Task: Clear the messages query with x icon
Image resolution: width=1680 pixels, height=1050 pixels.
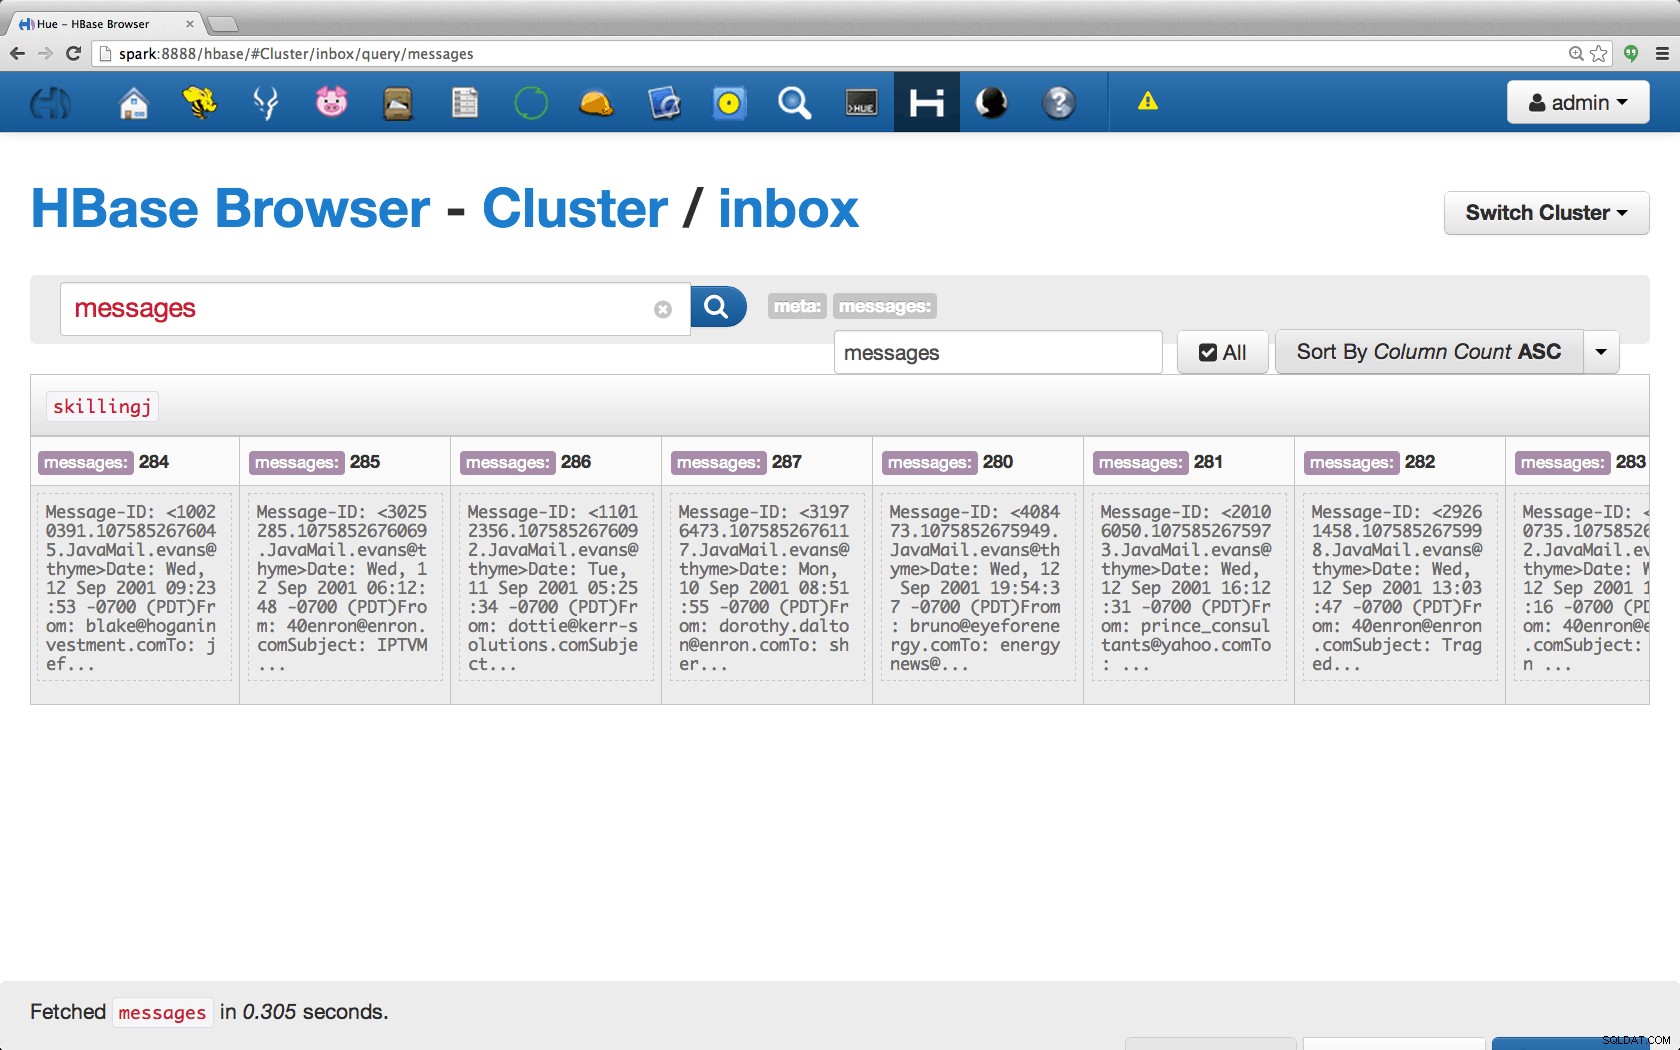Action: [662, 310]
